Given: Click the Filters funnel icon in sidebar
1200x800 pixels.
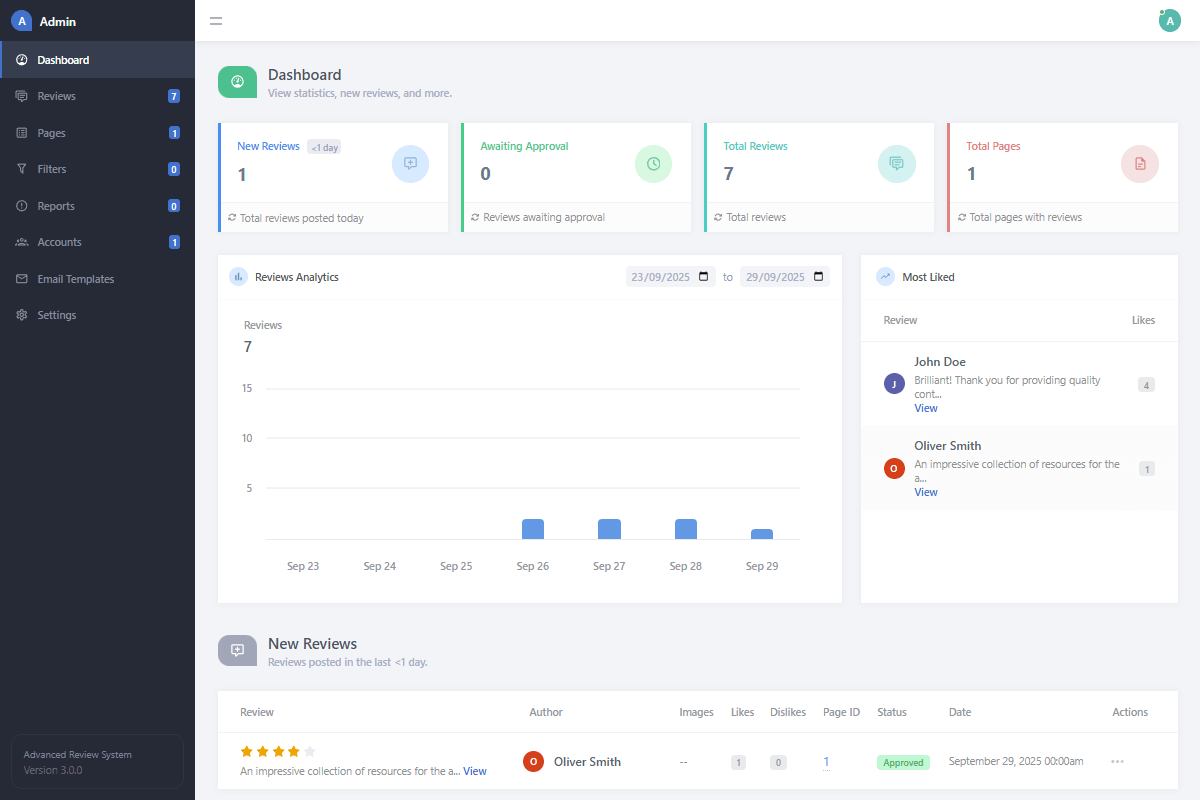Looking at the screenshot, I should click(x=22, y=168).
